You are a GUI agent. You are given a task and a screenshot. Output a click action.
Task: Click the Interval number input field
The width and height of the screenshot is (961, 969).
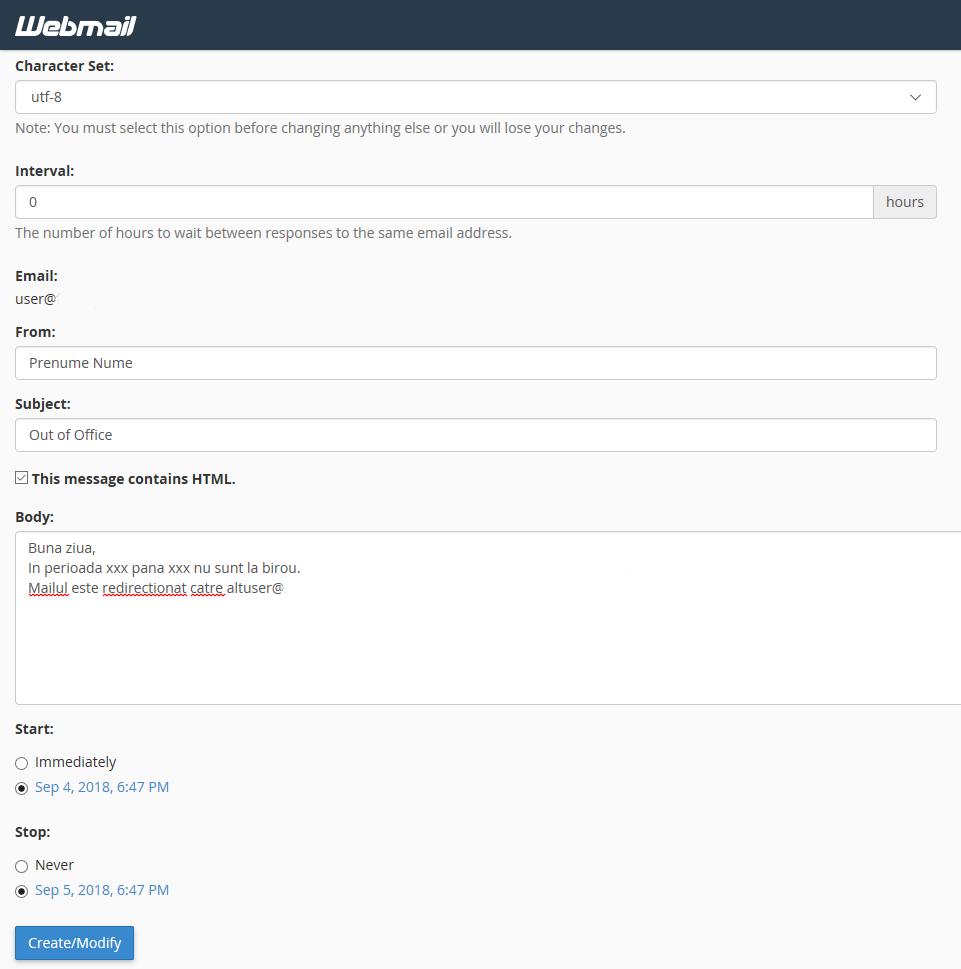444,202
